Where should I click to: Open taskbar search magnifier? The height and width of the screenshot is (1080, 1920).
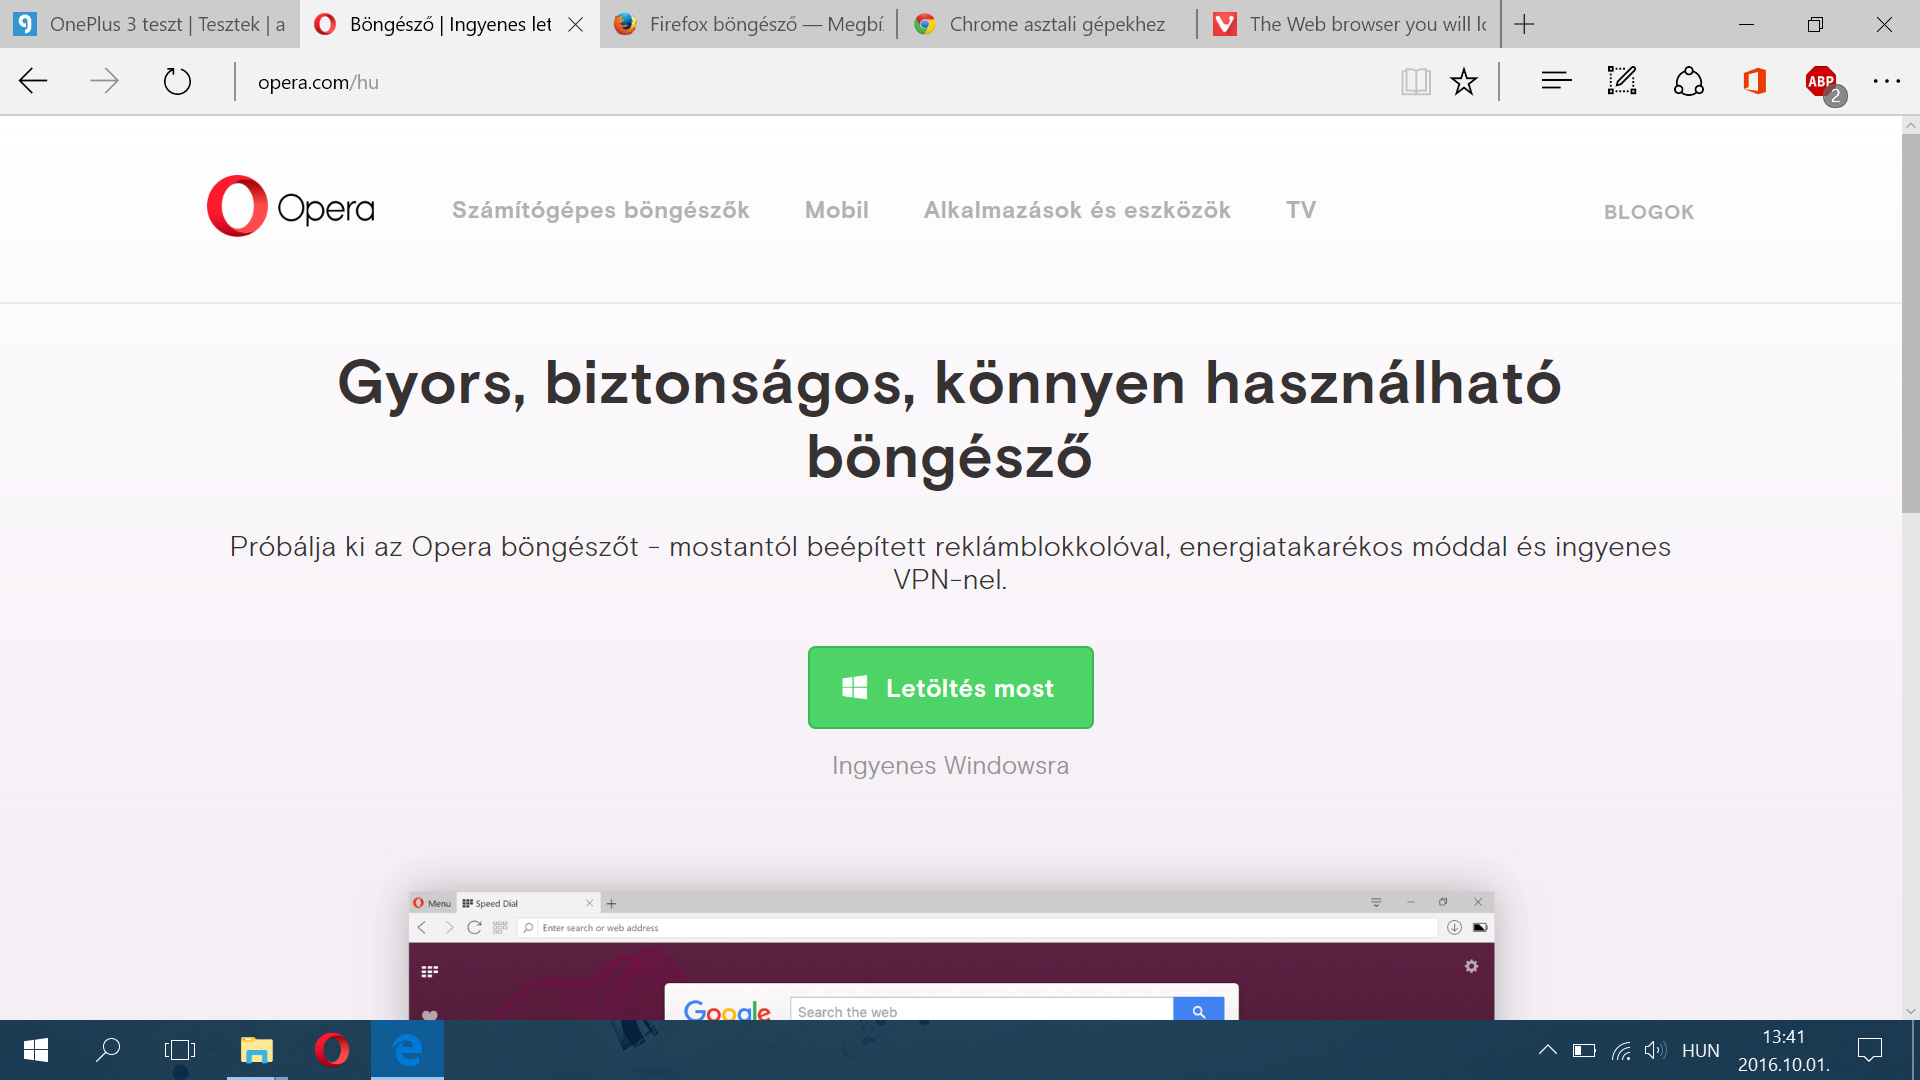click(108, 1050)
